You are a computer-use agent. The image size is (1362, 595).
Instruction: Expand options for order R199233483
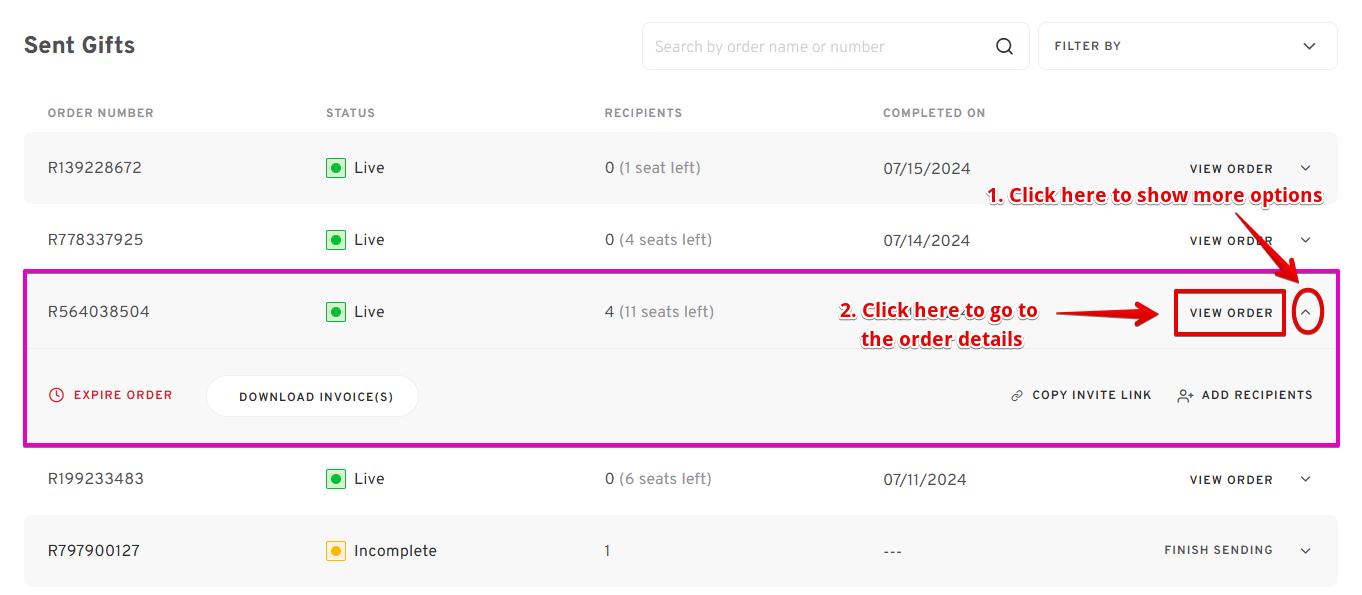coord(1305,479)
